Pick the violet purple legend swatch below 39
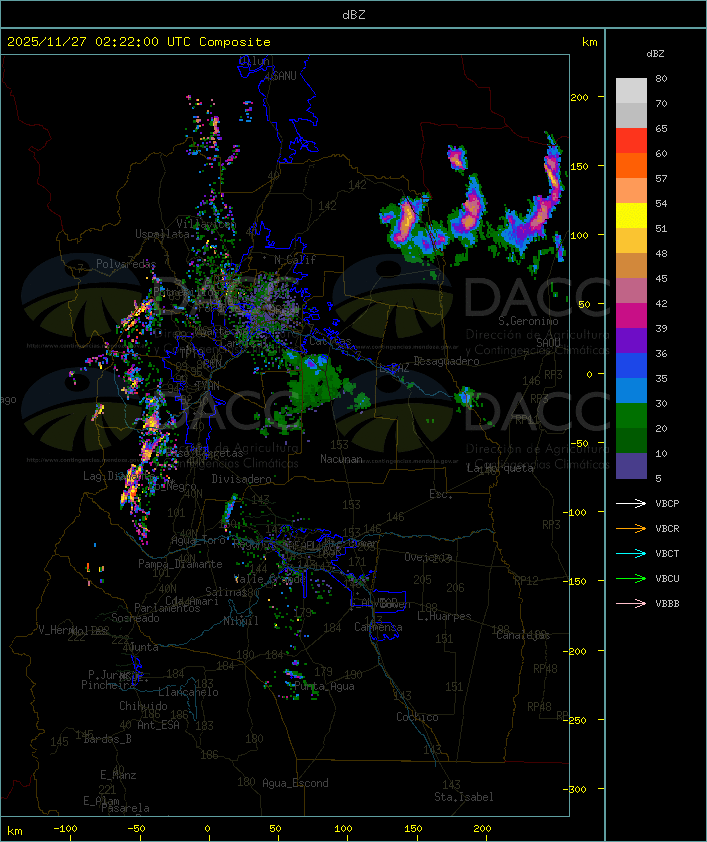This screenshot has width=707, height=842. (631, 340)
